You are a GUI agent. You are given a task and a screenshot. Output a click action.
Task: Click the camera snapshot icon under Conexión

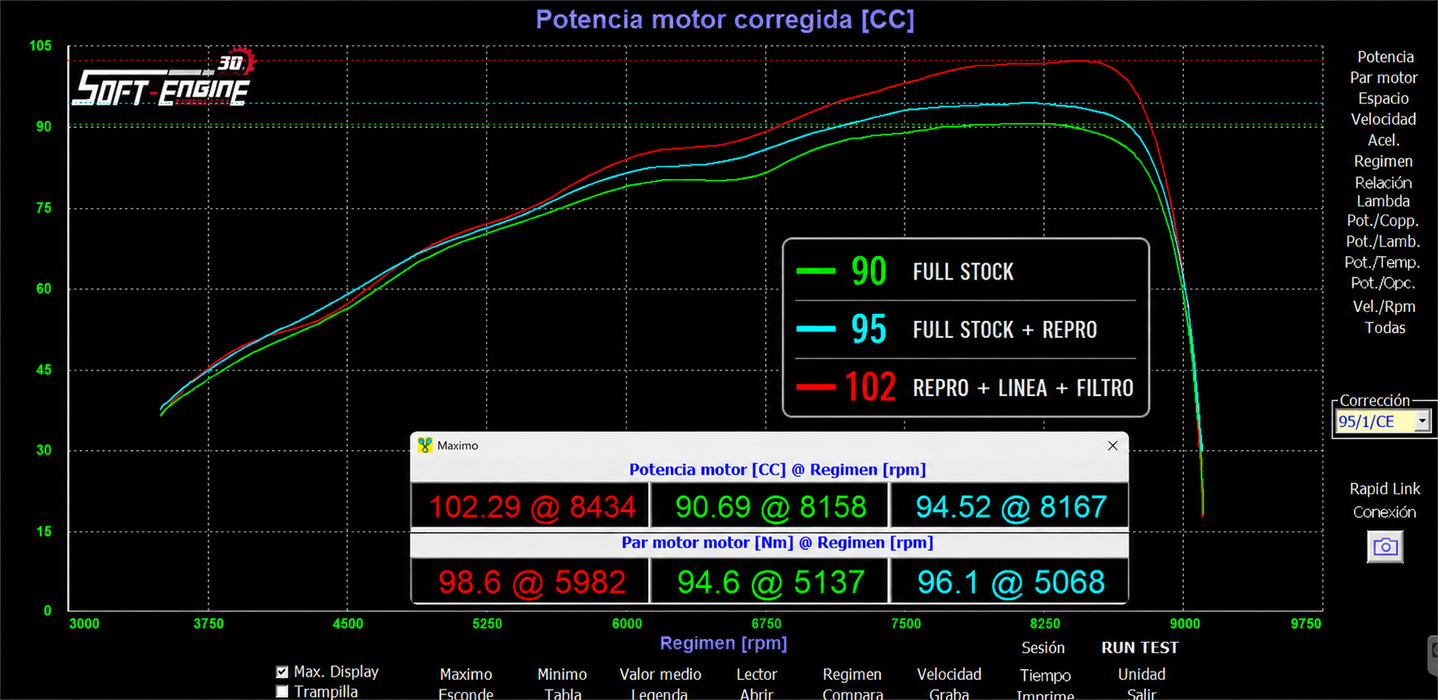click(1385, 547)
